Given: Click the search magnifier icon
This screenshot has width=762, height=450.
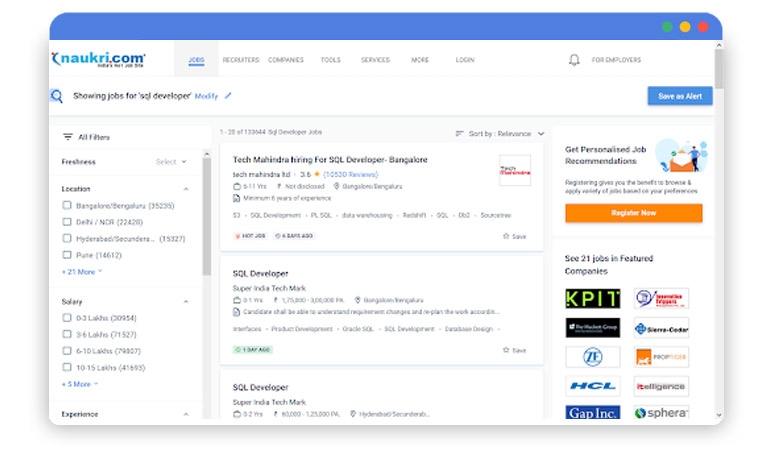Looking at the screenshot, I should click(x=57, y=96).
